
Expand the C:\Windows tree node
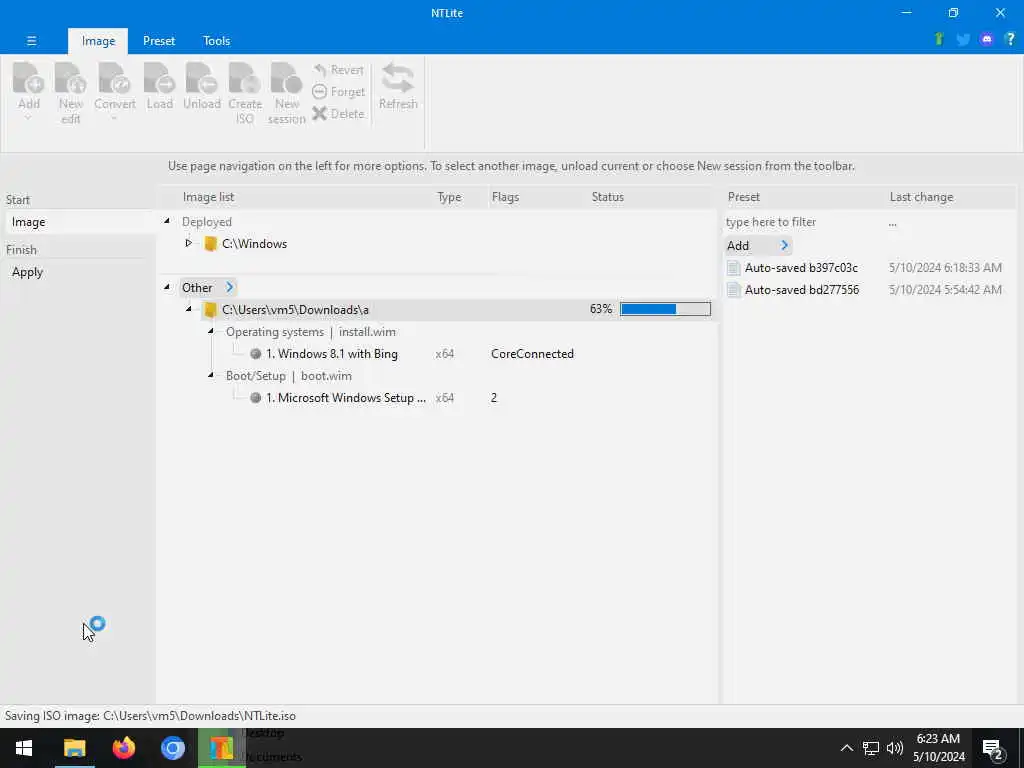(x=188, y=243)
